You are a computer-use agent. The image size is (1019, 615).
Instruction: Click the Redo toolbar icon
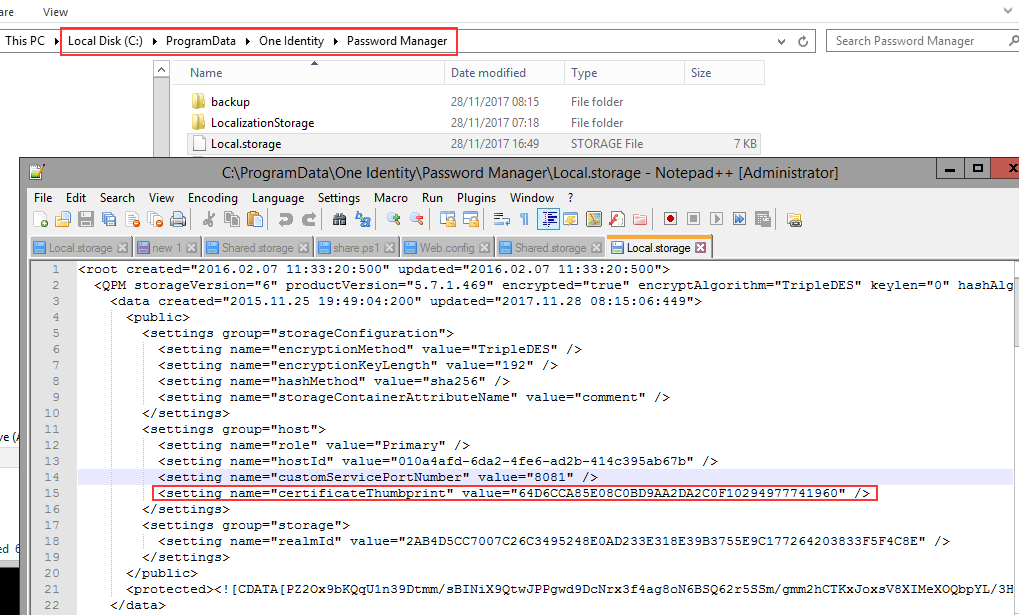309,219
